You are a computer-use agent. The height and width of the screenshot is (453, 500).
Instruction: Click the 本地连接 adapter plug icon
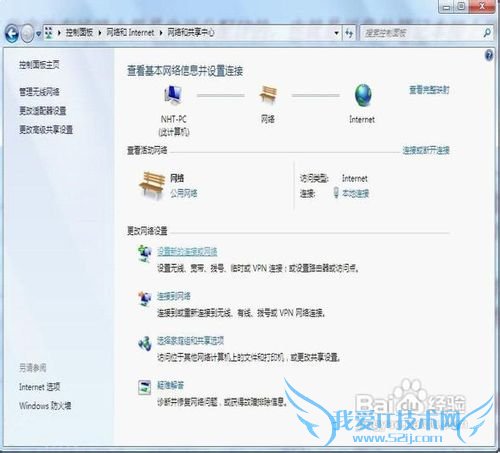(x=336, y=193)
